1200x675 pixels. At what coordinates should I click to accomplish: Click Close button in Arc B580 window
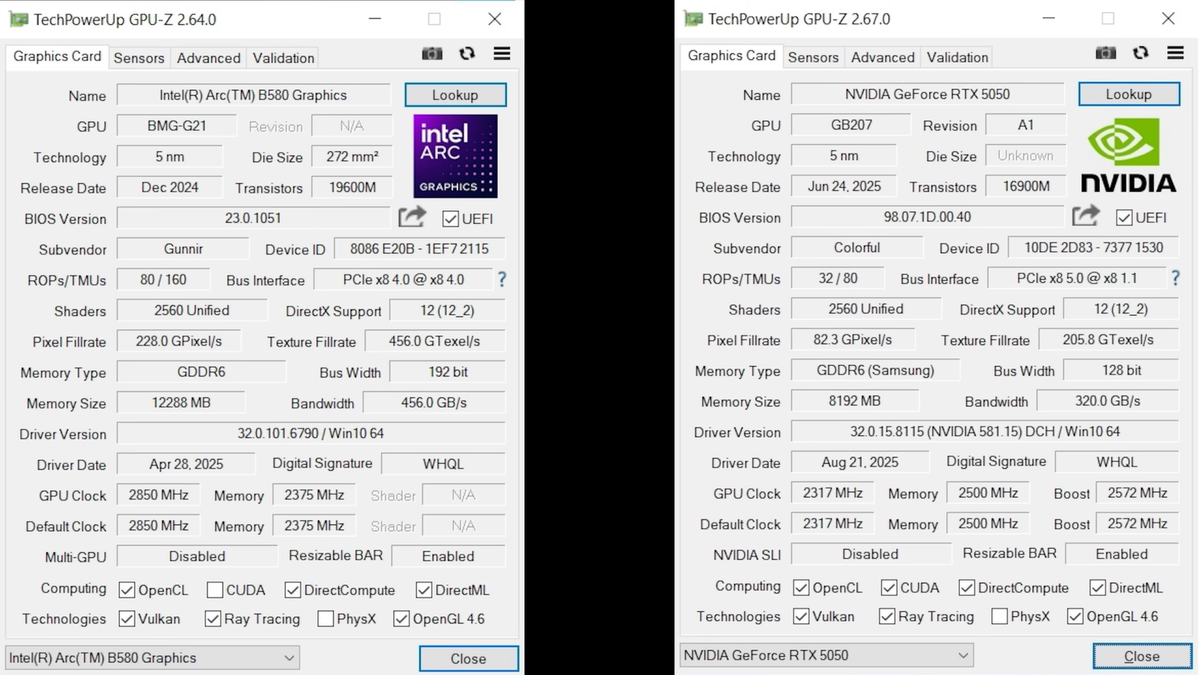click(x=468, y=659)
